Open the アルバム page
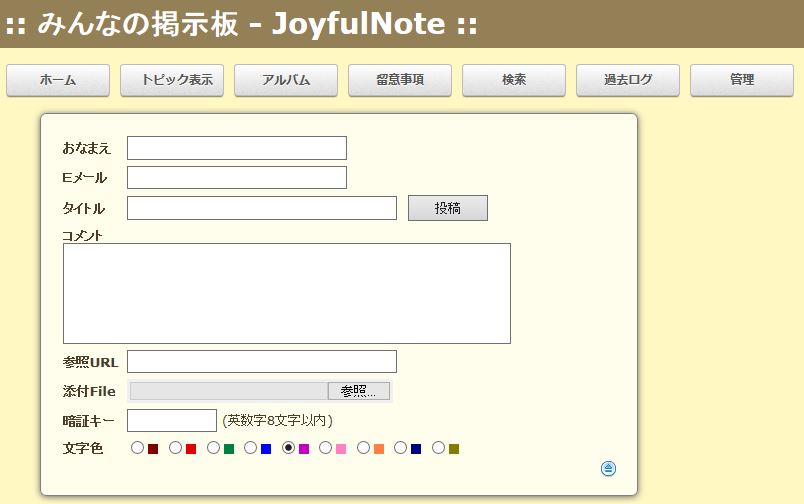 pyautogui.click(x=286, y=80)
